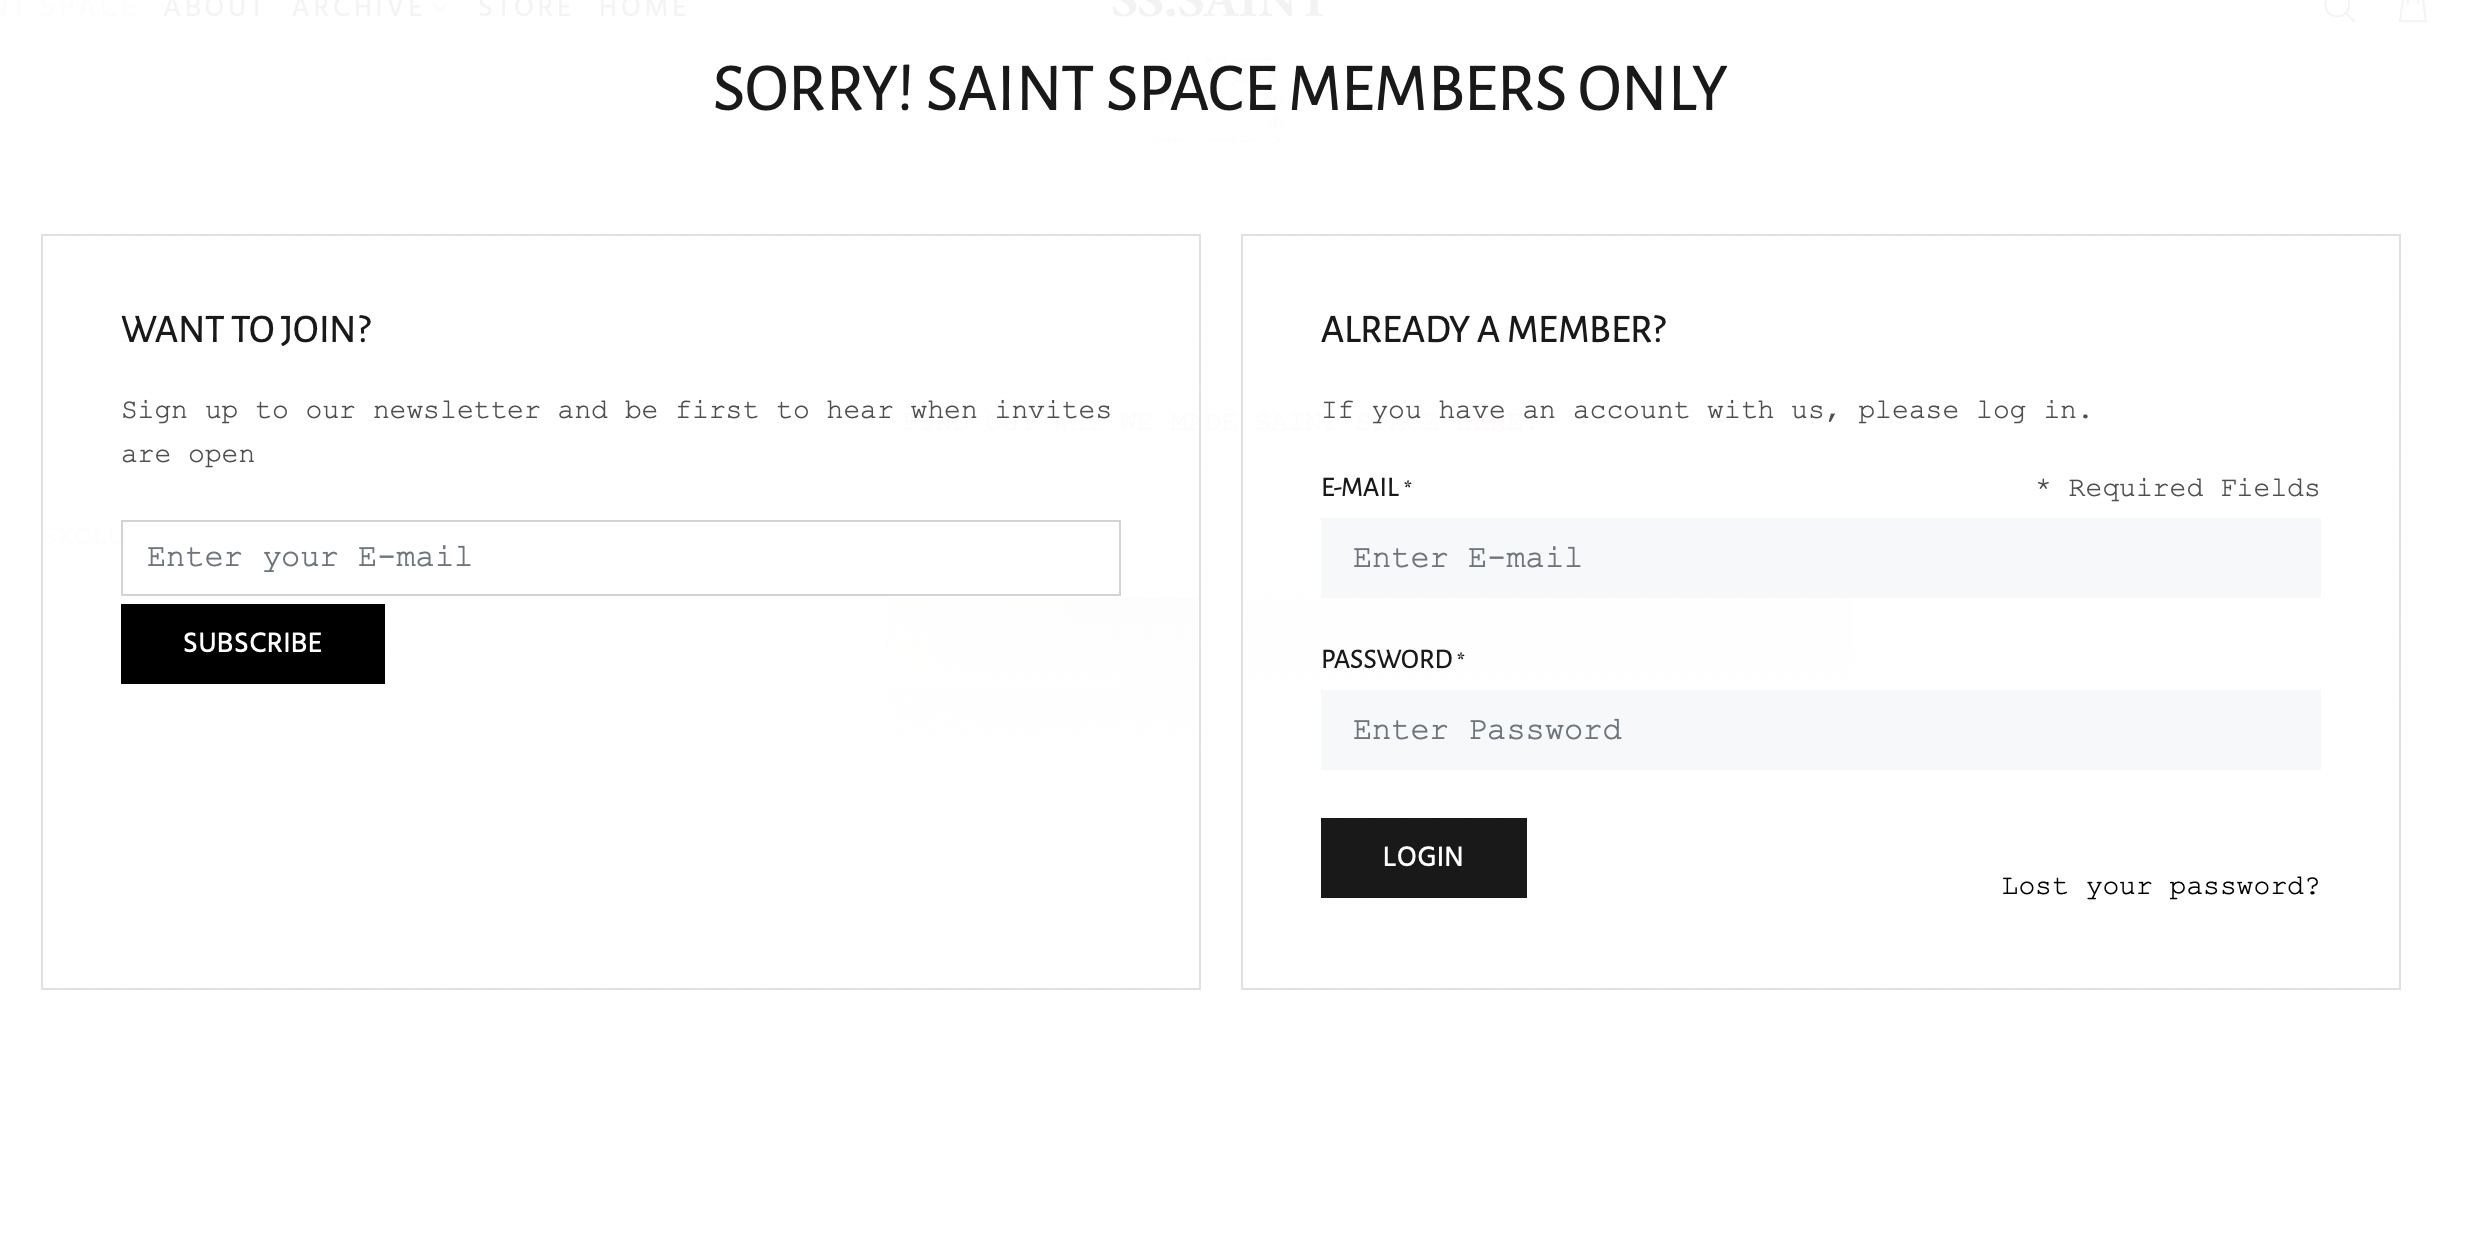
Task: Open the ABOUT menu item
Action: [213, 9]
